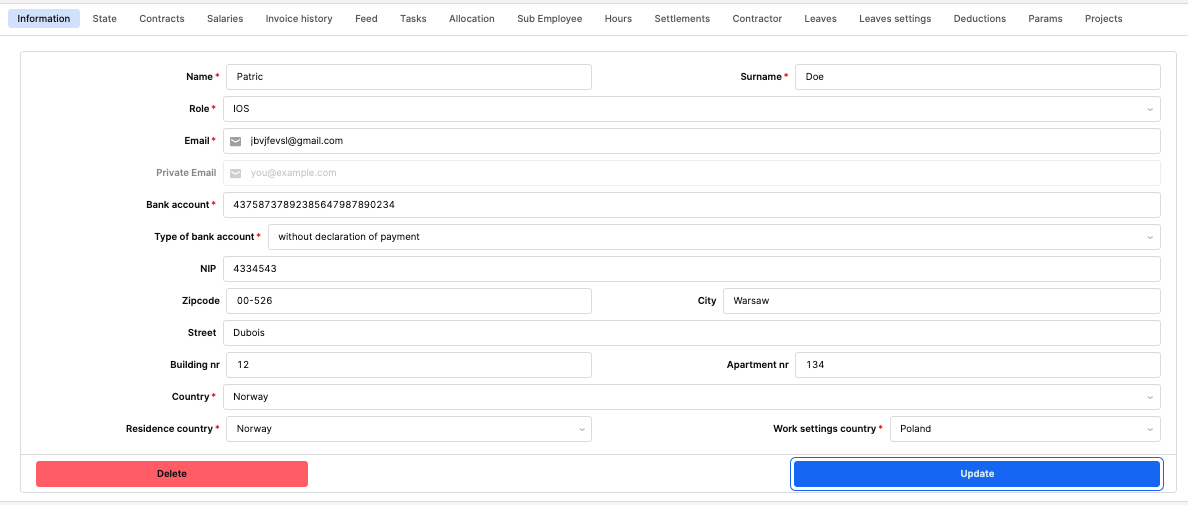Image resolution: width=1188 pixels, height=505 pixels.
Task: Focus the Bank account input field
Action: point(690,205)
